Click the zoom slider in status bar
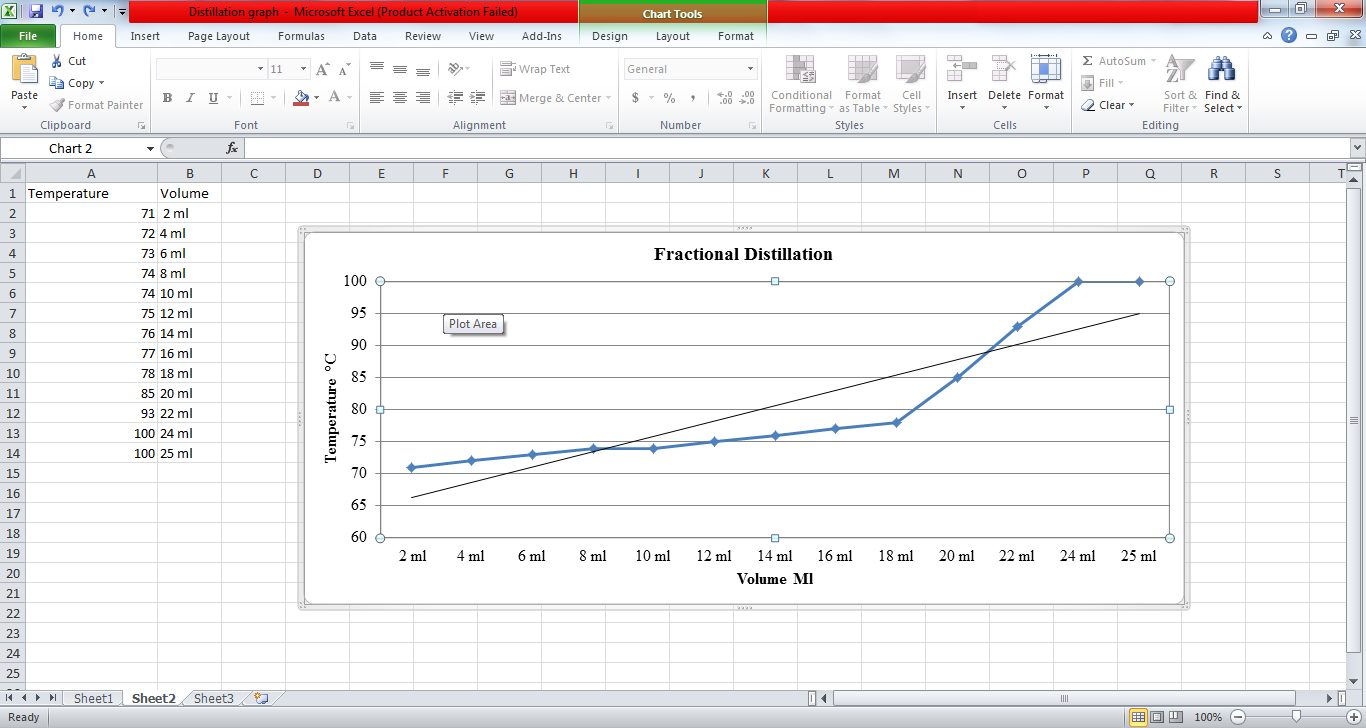The image size is (1366, 728). [1296, 717]
